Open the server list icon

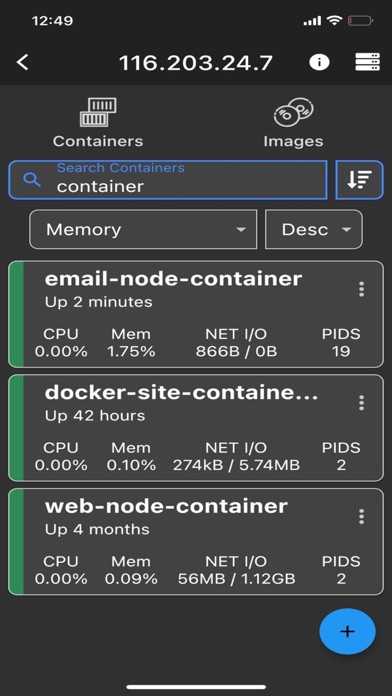368,62
